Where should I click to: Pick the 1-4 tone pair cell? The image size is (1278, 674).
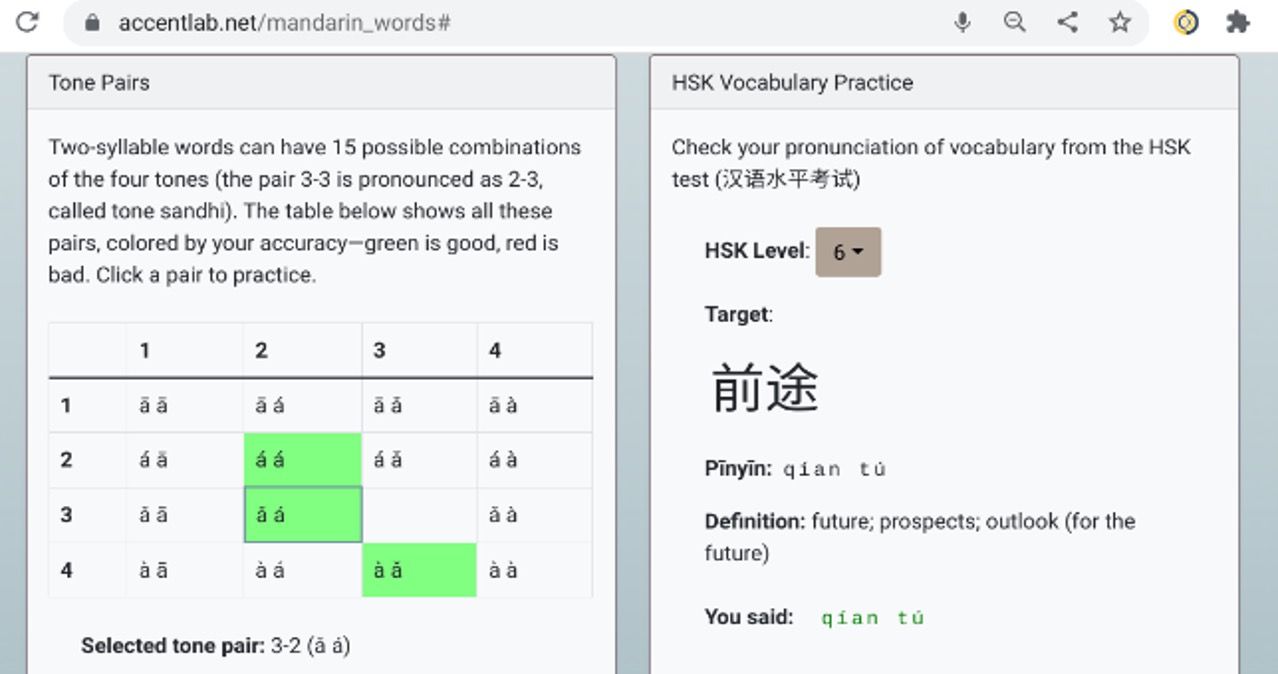(x=534, y=405)
